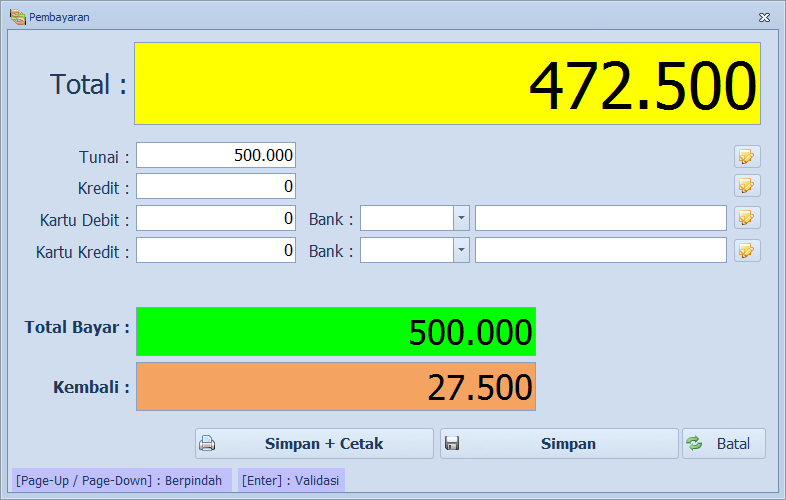Open the Bank dropdown for Kartu Debit
This screenshot has width=786, height=500.
461,218
